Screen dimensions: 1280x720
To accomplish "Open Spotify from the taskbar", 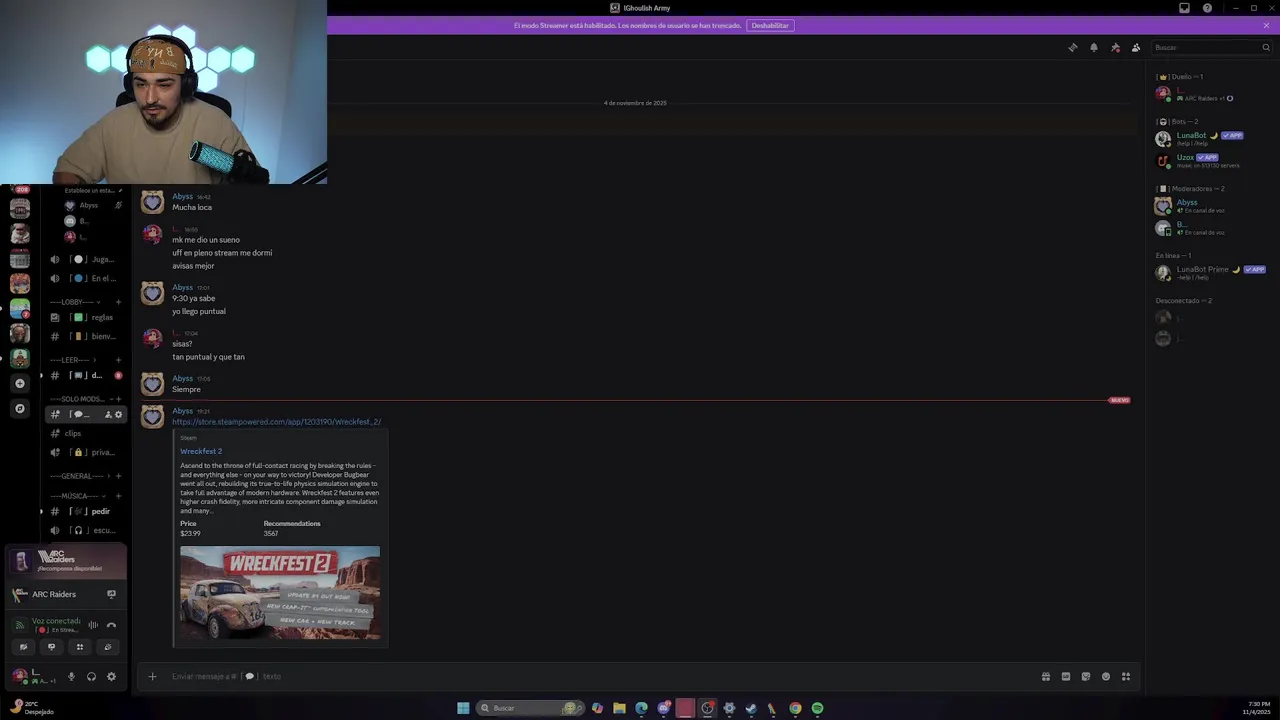I will 817,708.
